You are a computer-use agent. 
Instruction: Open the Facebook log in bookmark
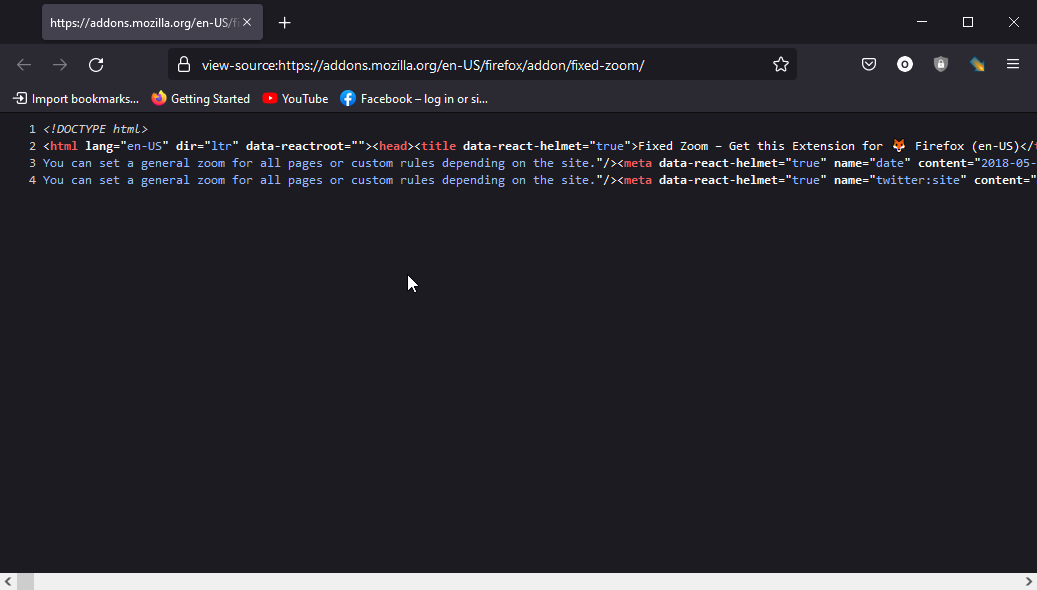[414, 99]
